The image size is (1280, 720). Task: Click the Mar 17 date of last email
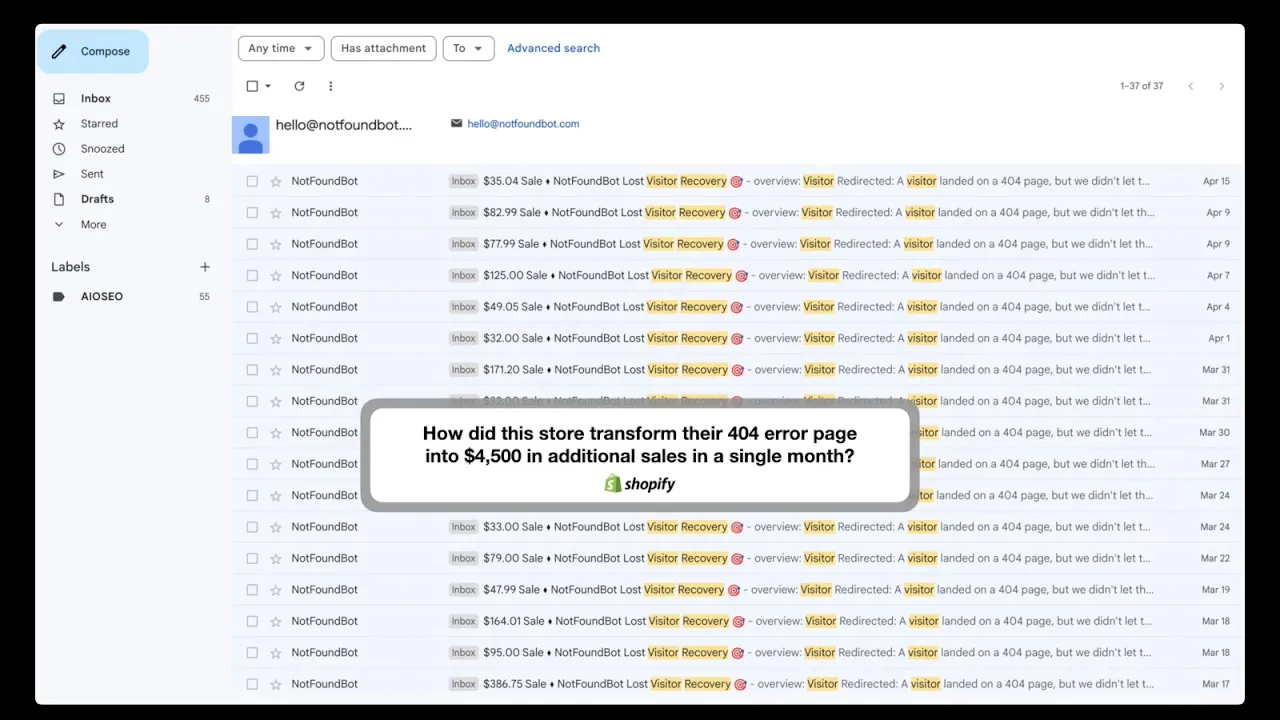[x=1216, y=684]
